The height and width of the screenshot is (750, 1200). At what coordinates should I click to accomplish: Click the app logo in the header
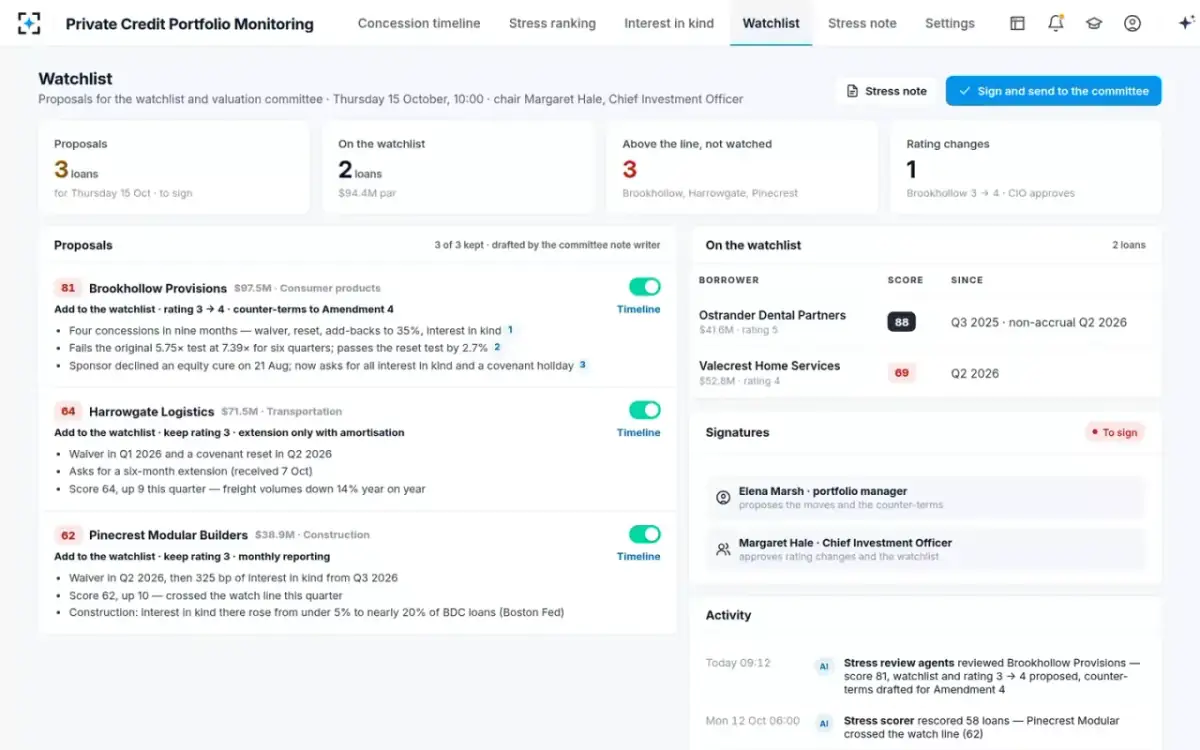(29, 23)
